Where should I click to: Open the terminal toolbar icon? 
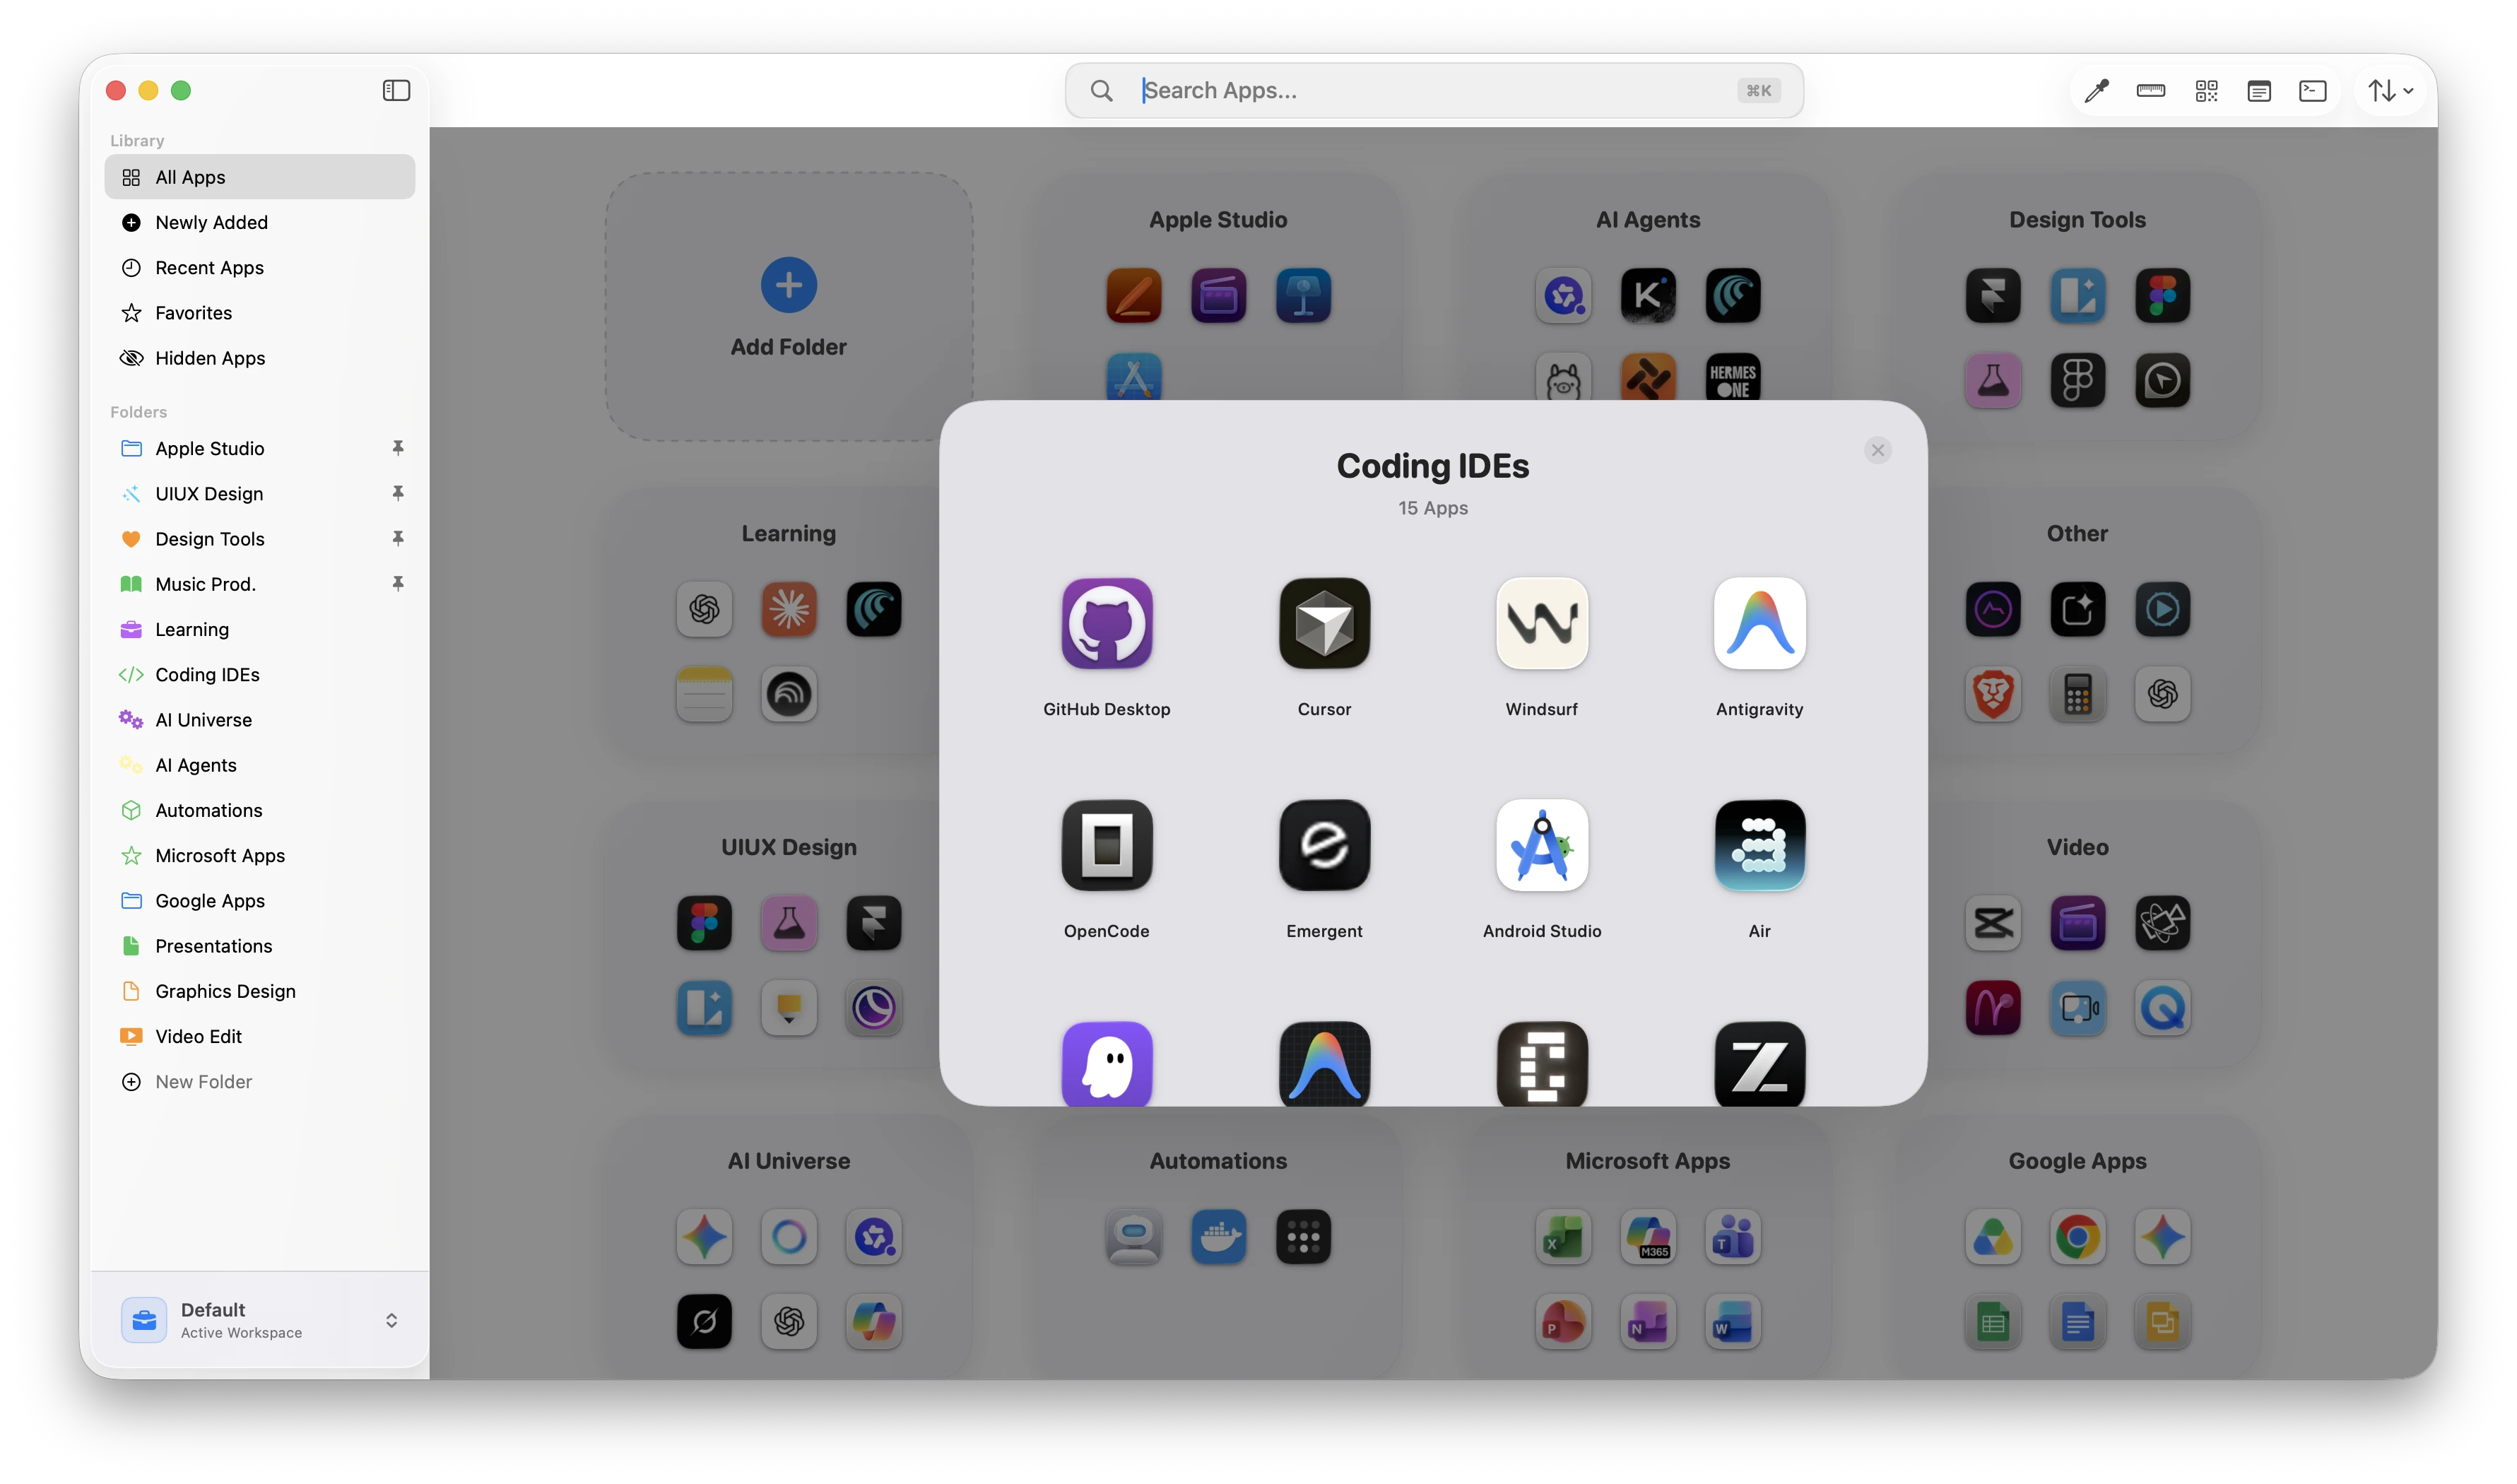[2312, 91]
